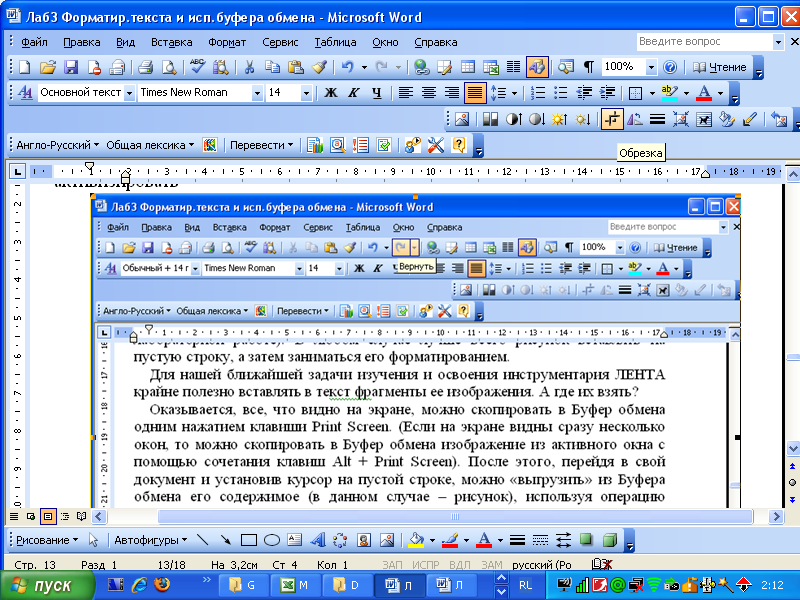Pick the Arrow drawing tool
This screenshot has width=800, height=600.
[x=225, y=540]
